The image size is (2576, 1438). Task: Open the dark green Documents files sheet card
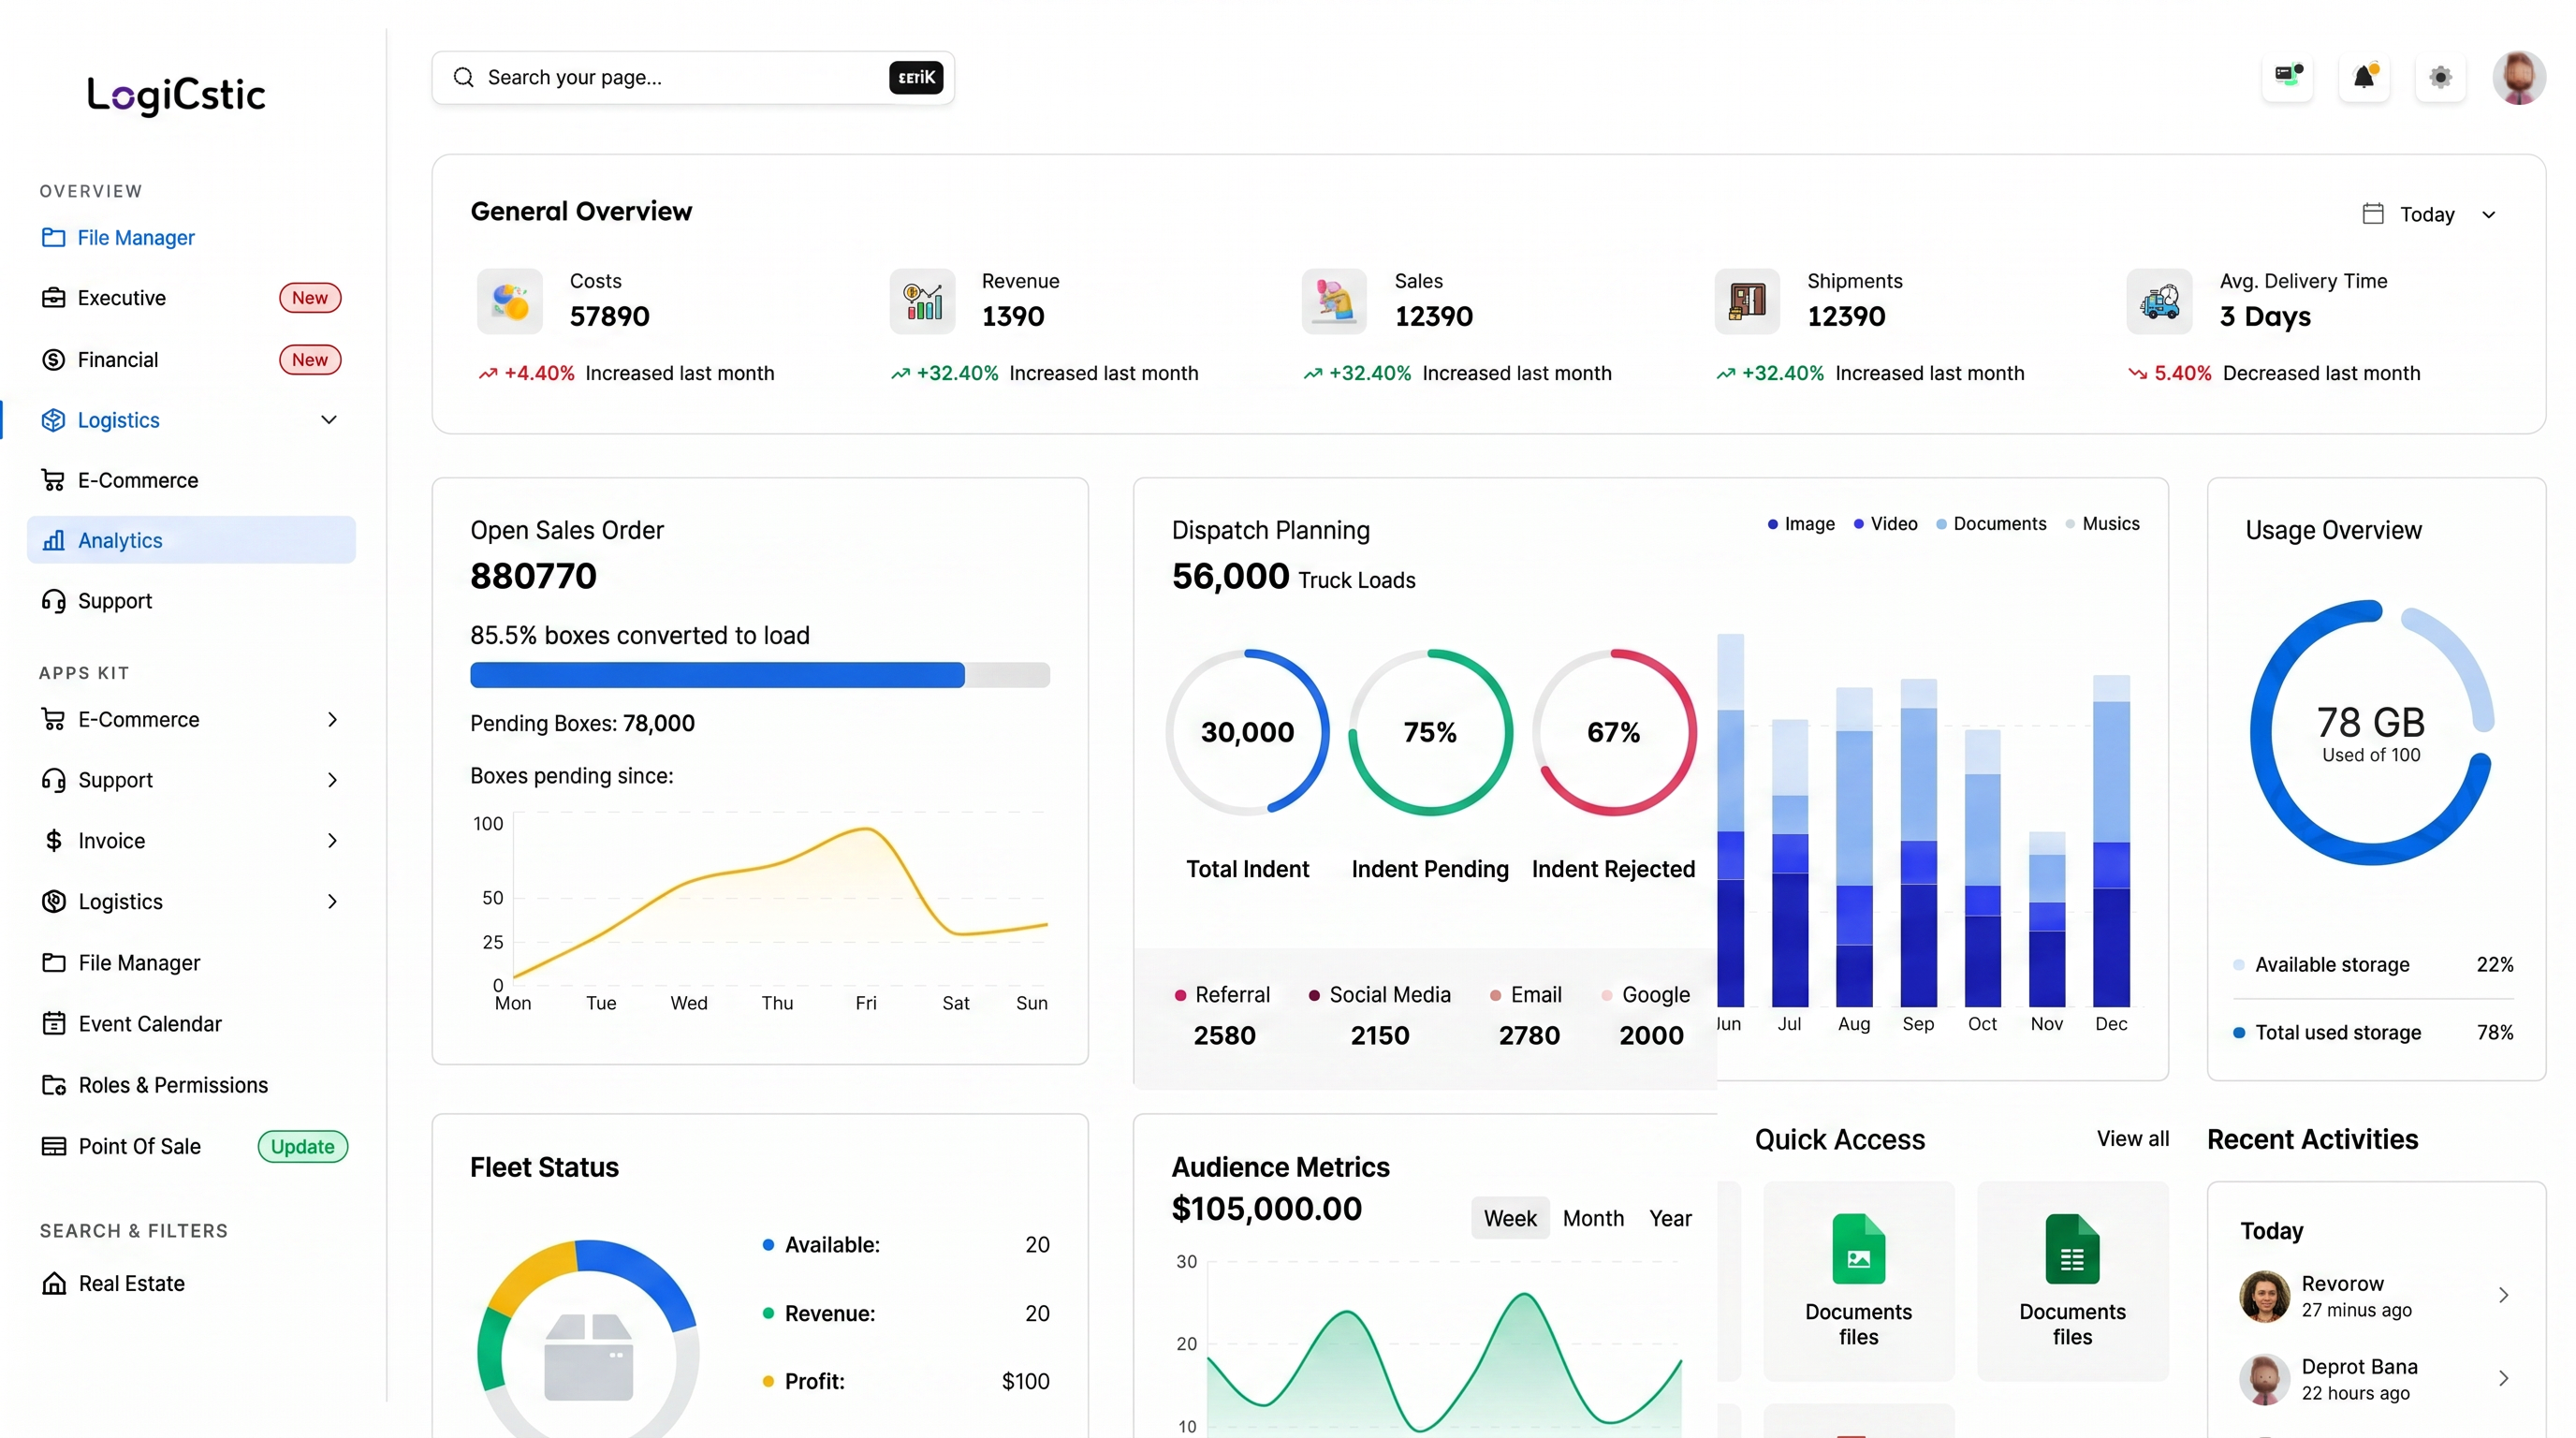[x=2072, y=1281]
